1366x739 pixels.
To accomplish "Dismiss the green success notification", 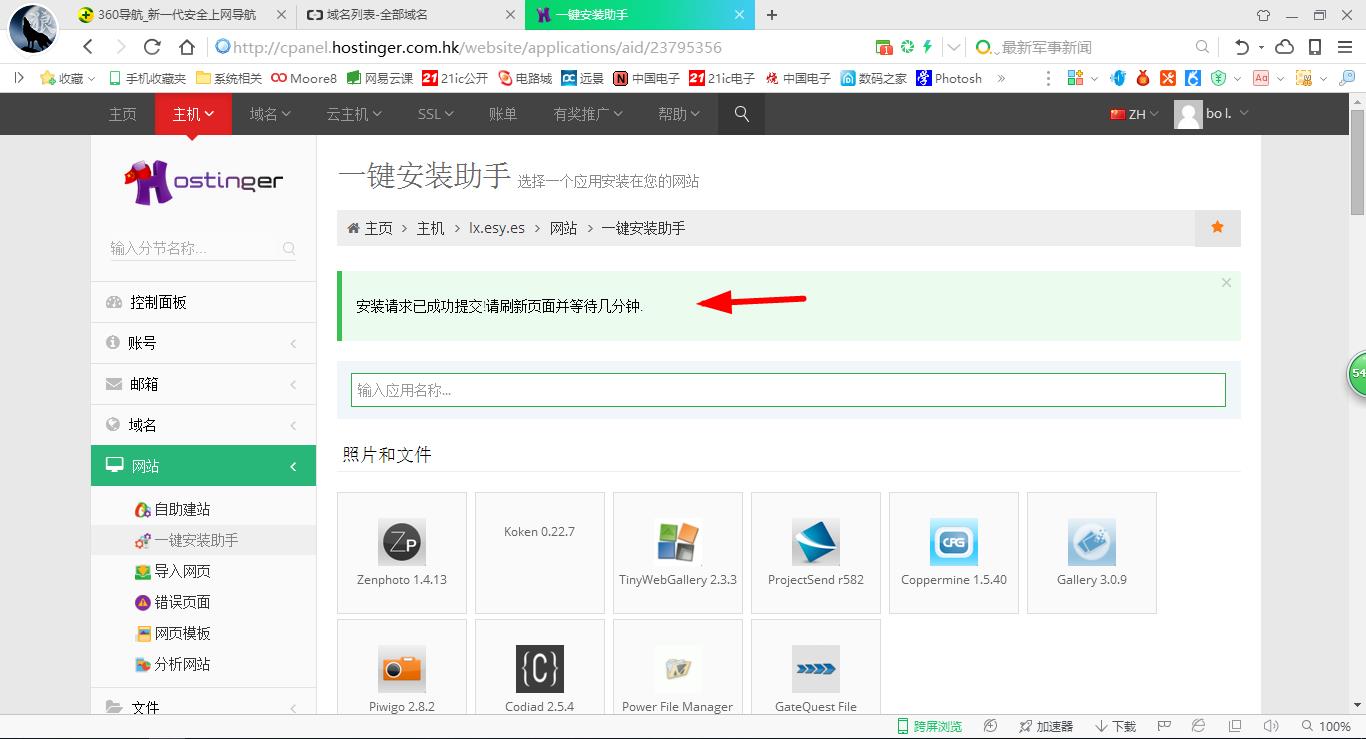I will click(x=1226, y=282).
